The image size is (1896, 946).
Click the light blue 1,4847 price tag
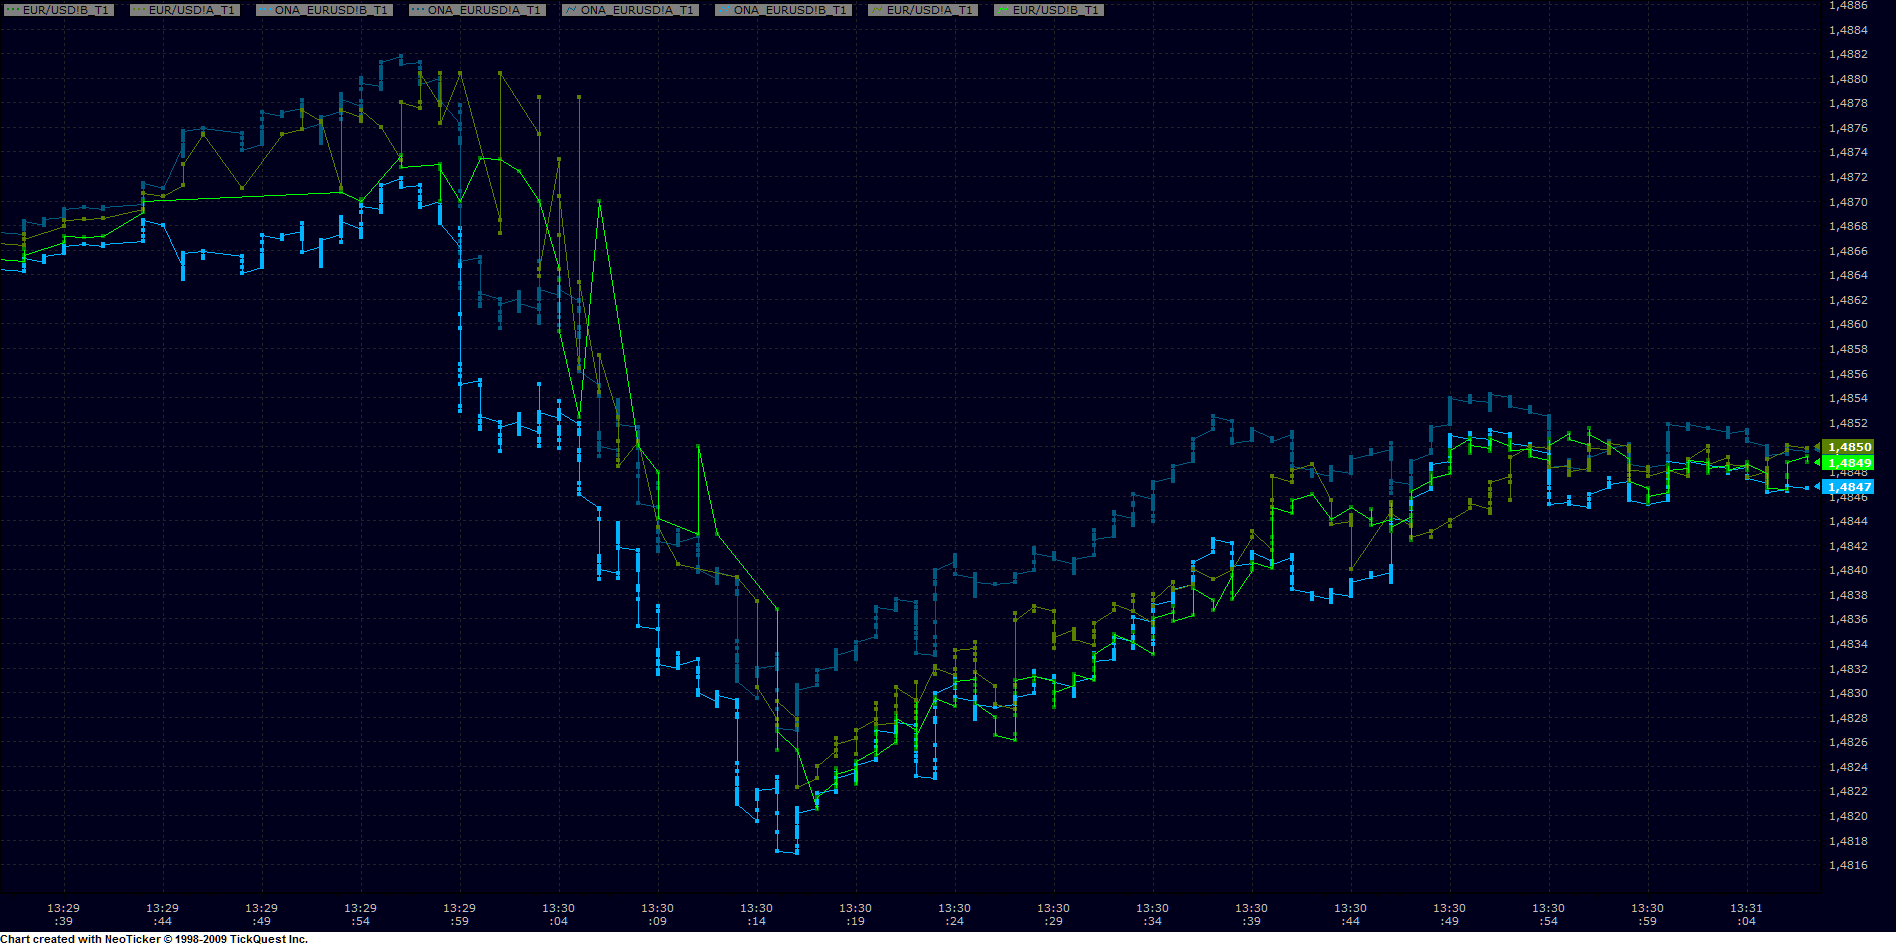[1848, 487]
